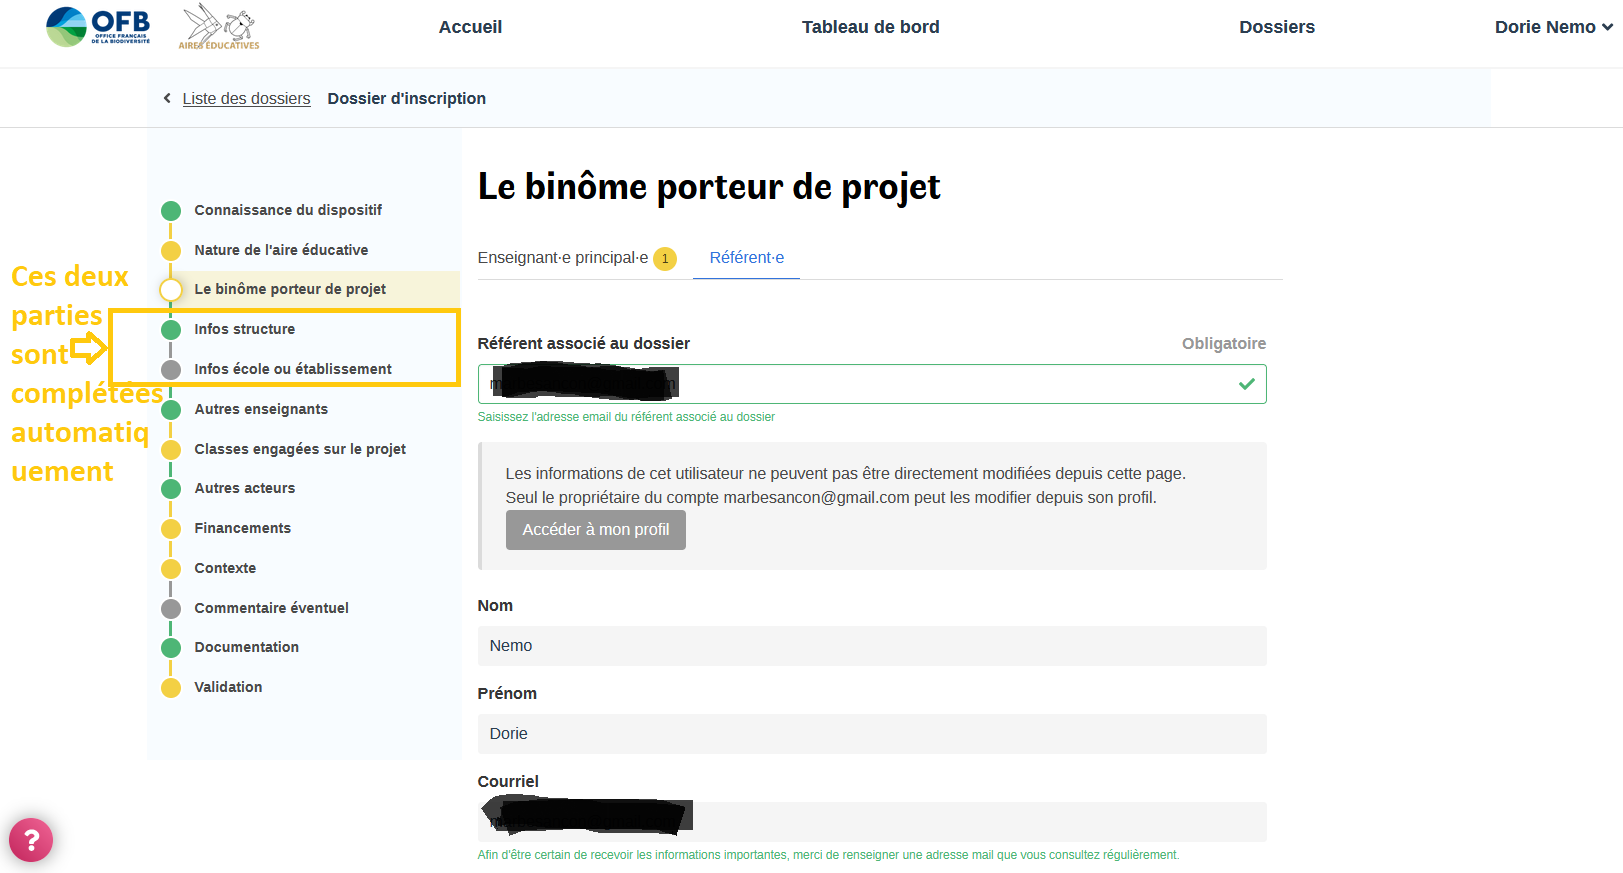Click the grey dot for Commentaire éventuel

(171, 608)
